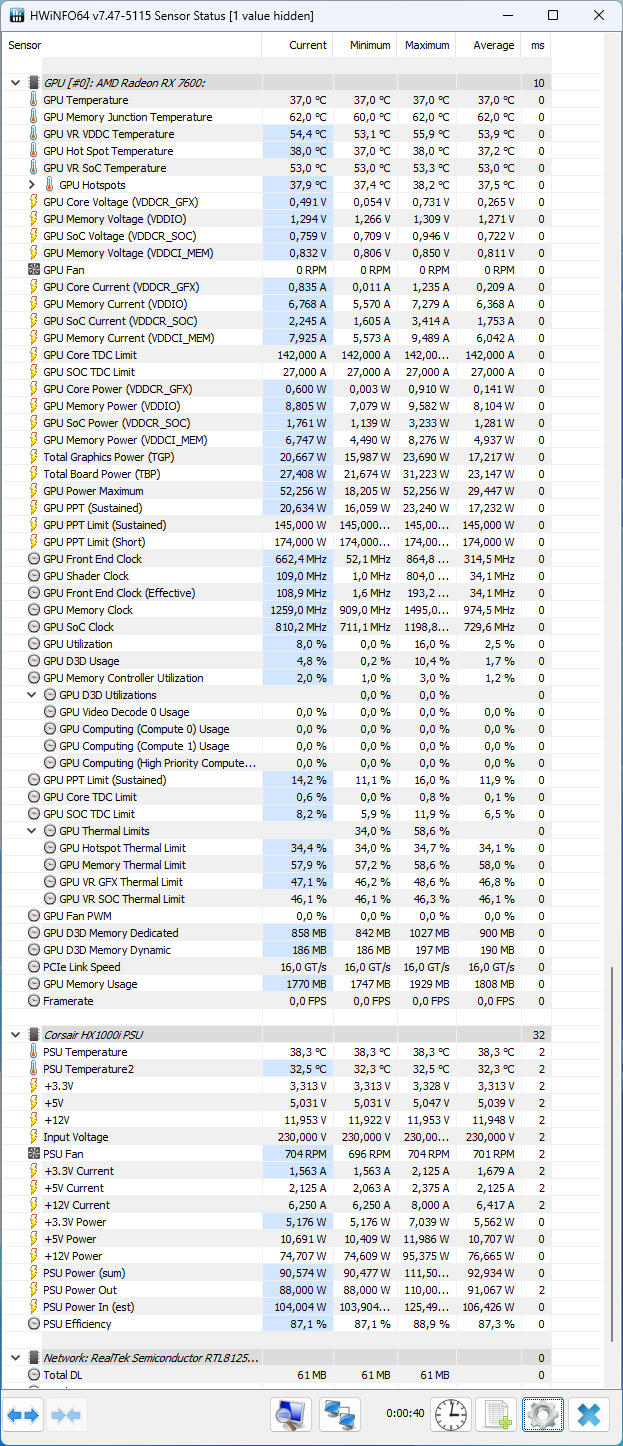623x1446 pixels.
Task: Select the GPU Memory Controller Utilization row
Action: click(x=277, y=678)
